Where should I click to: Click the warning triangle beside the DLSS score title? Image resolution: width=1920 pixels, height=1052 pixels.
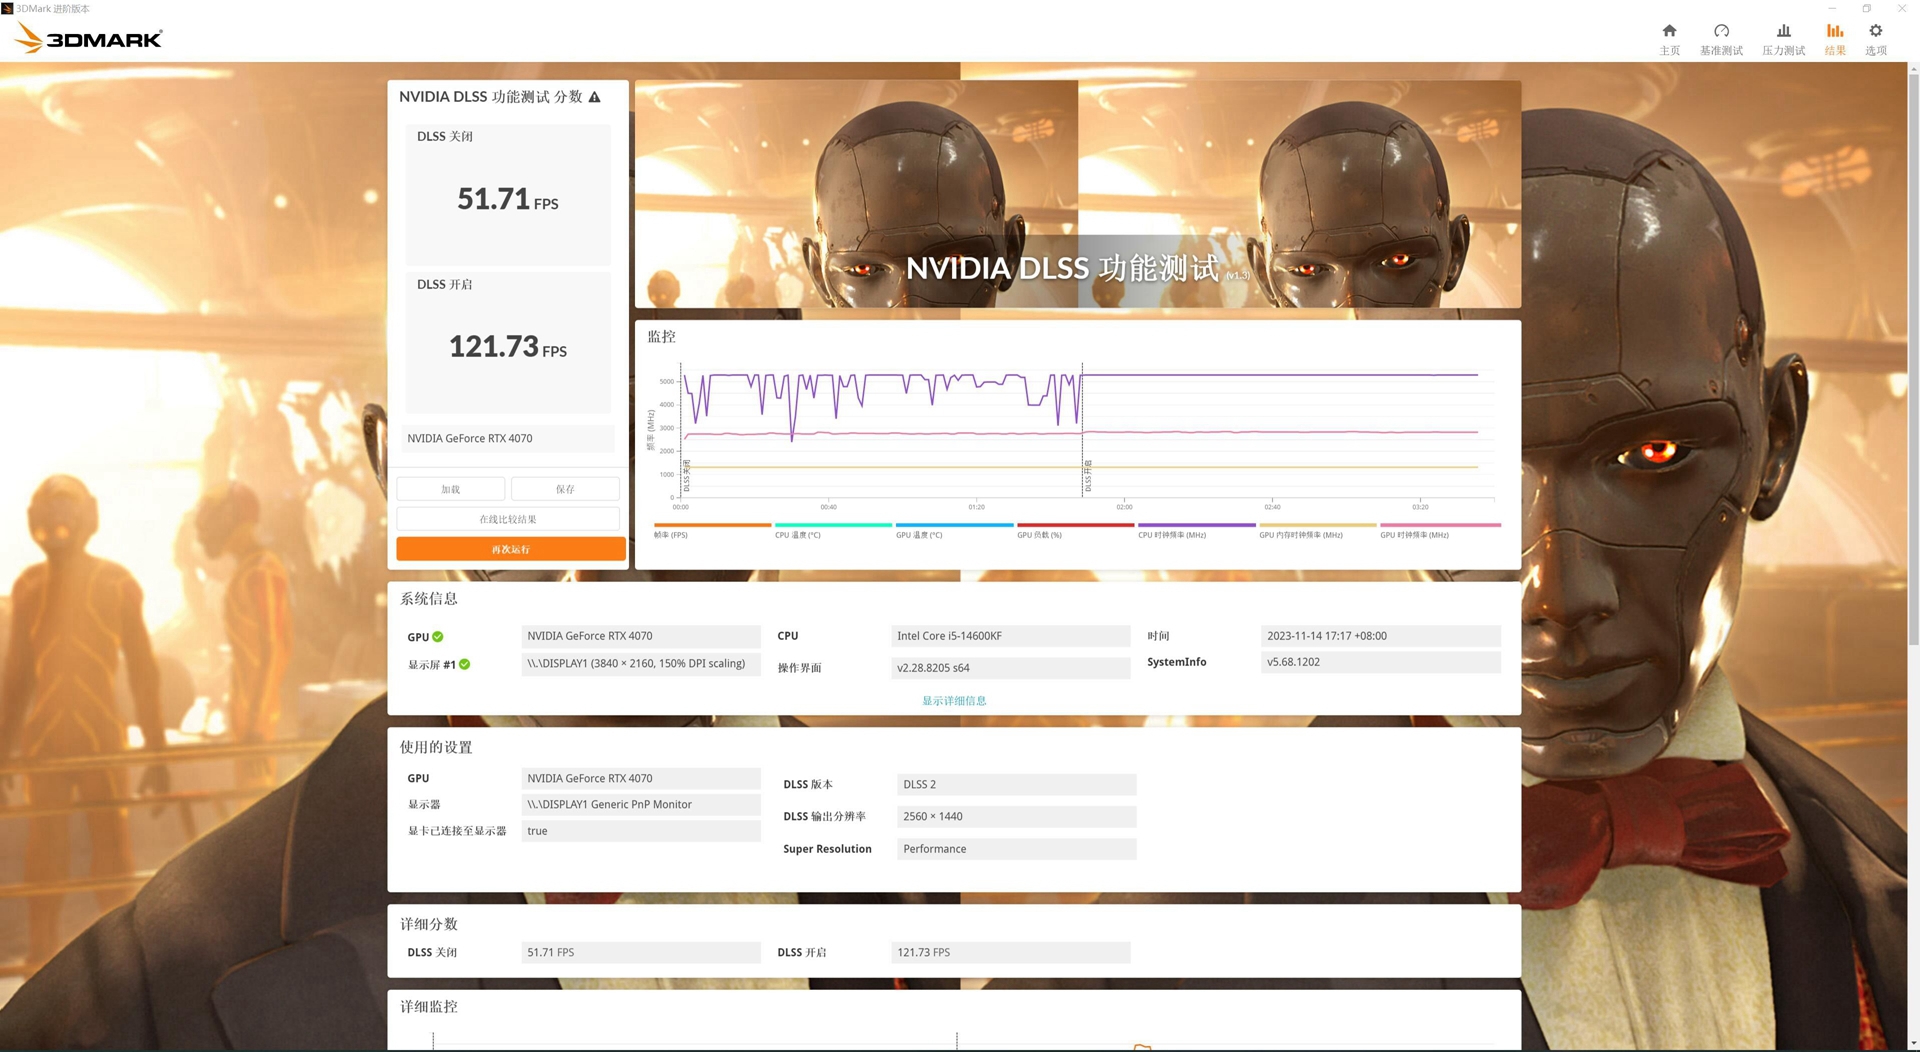[595, 97]
